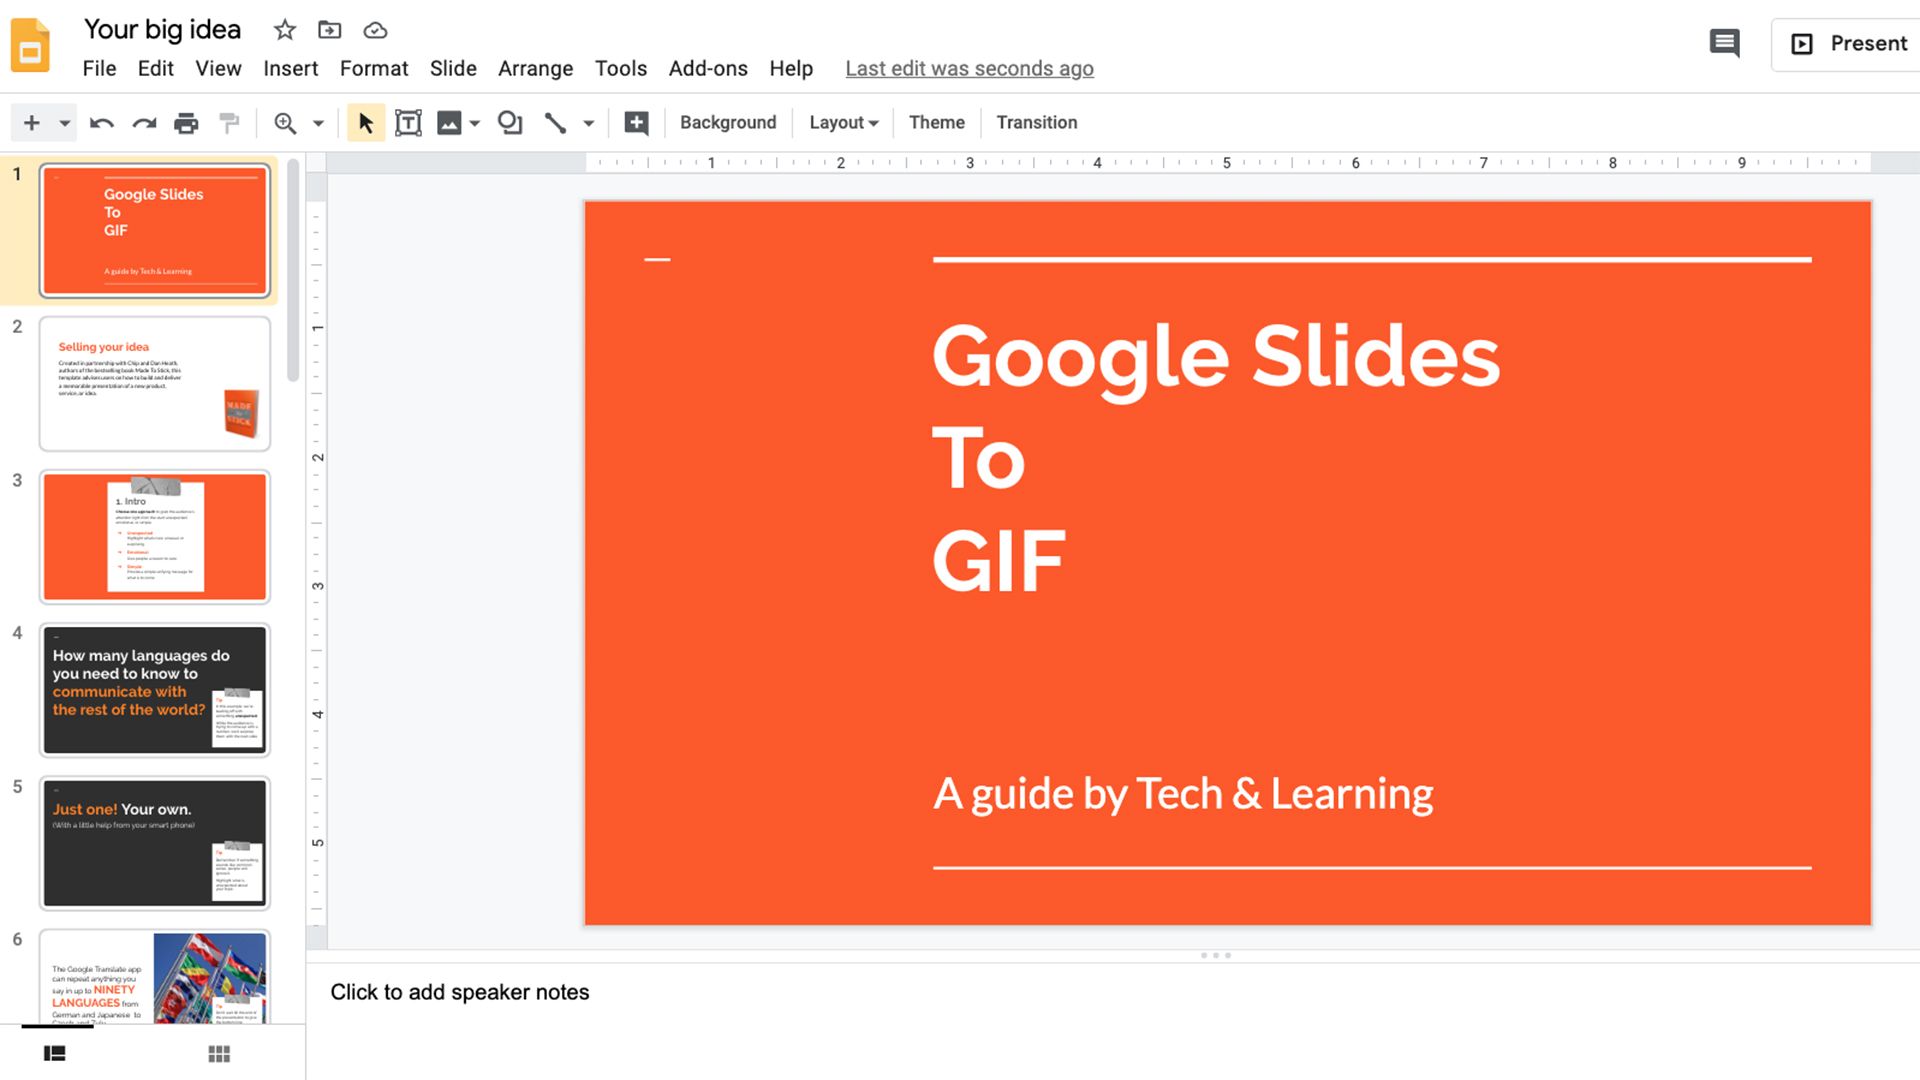Screen dimensions: 1920x1080
Task: Open the Paint format tool
Action: click(x=228, y=122)
